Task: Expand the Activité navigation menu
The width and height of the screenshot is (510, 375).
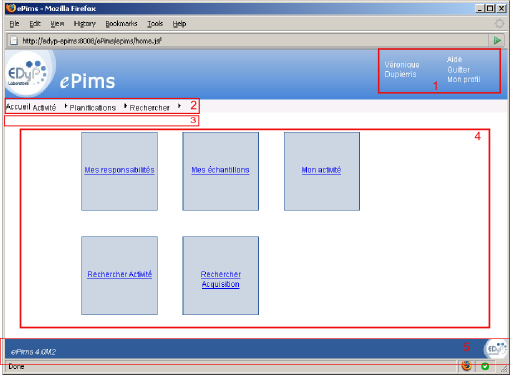Action: [x=44, y=108]
